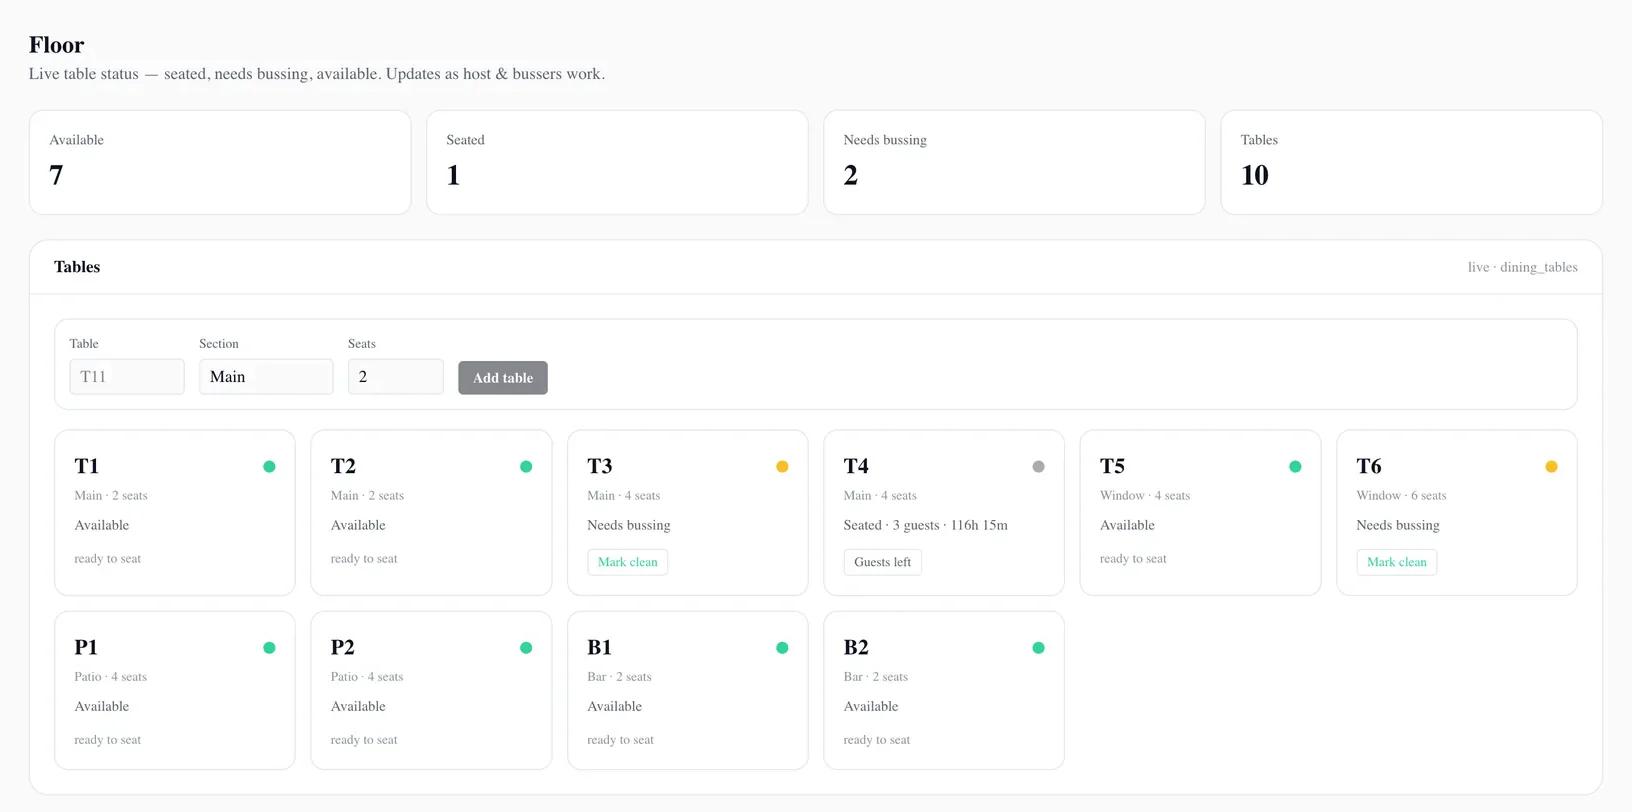Select the Needs bussing summary card
1632x812 pixels.
coord(1014,162)
